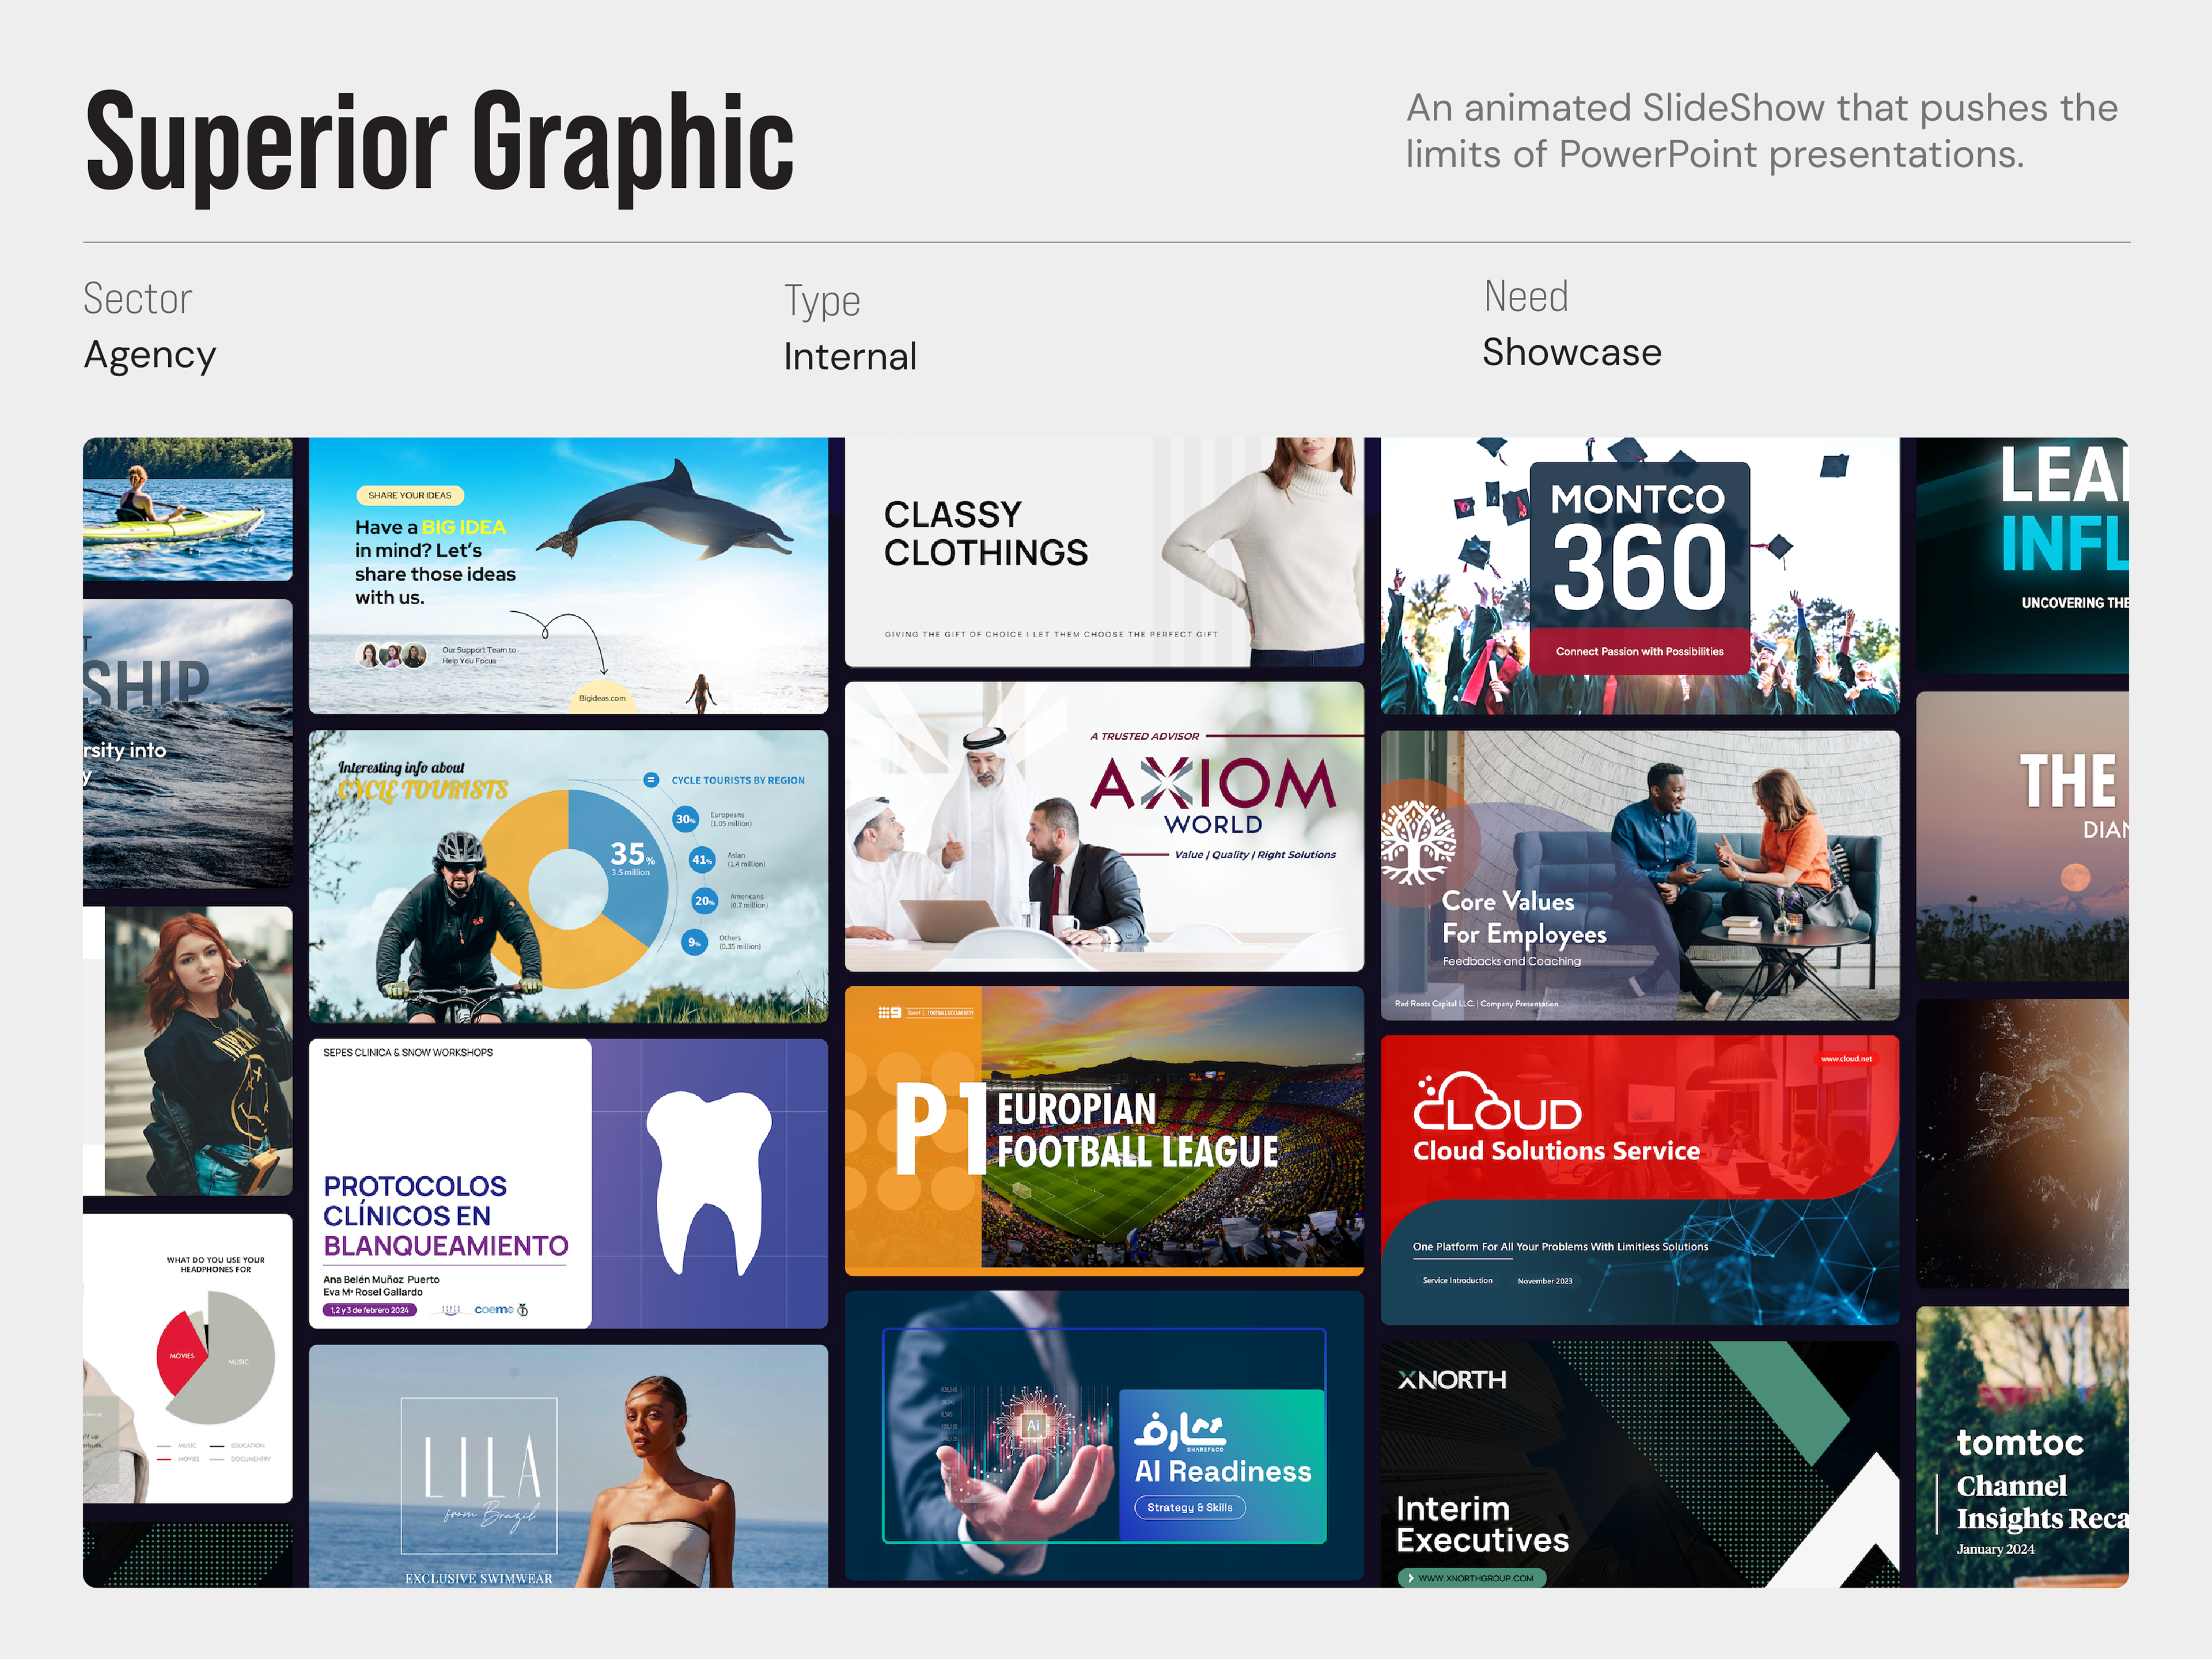Click Connect Passion with Possibilities banner
The height and width of the screenshot is (1659, 2212).
pos(1639,651)
